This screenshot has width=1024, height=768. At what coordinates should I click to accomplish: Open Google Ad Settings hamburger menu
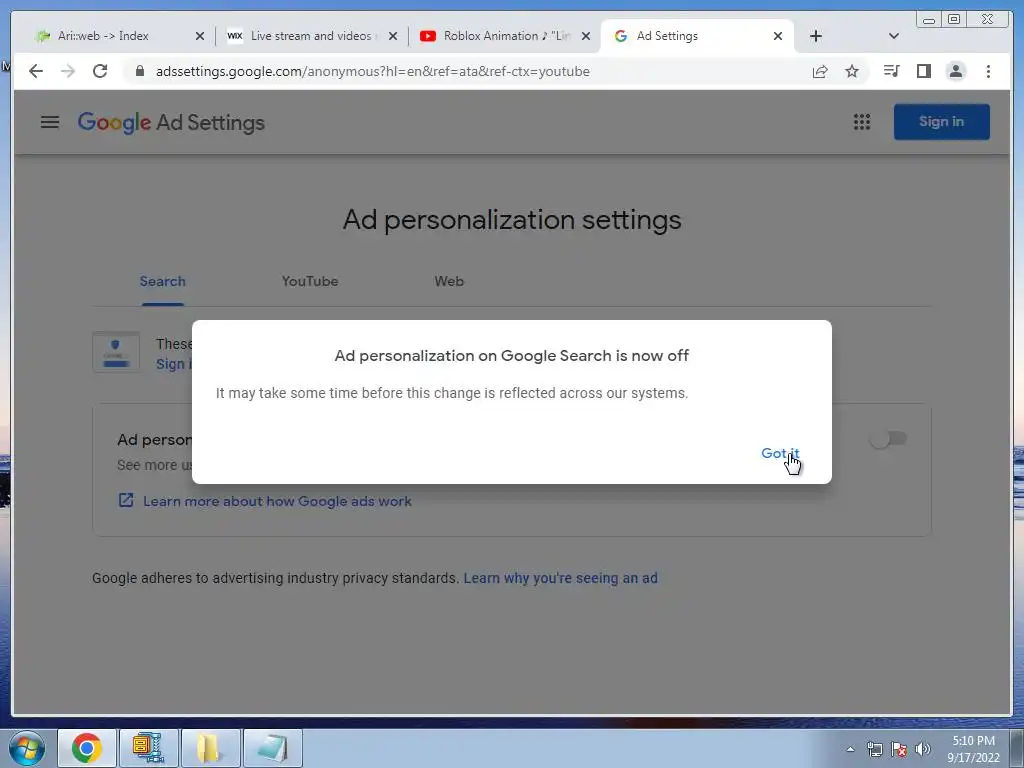(x=50, y=122)
